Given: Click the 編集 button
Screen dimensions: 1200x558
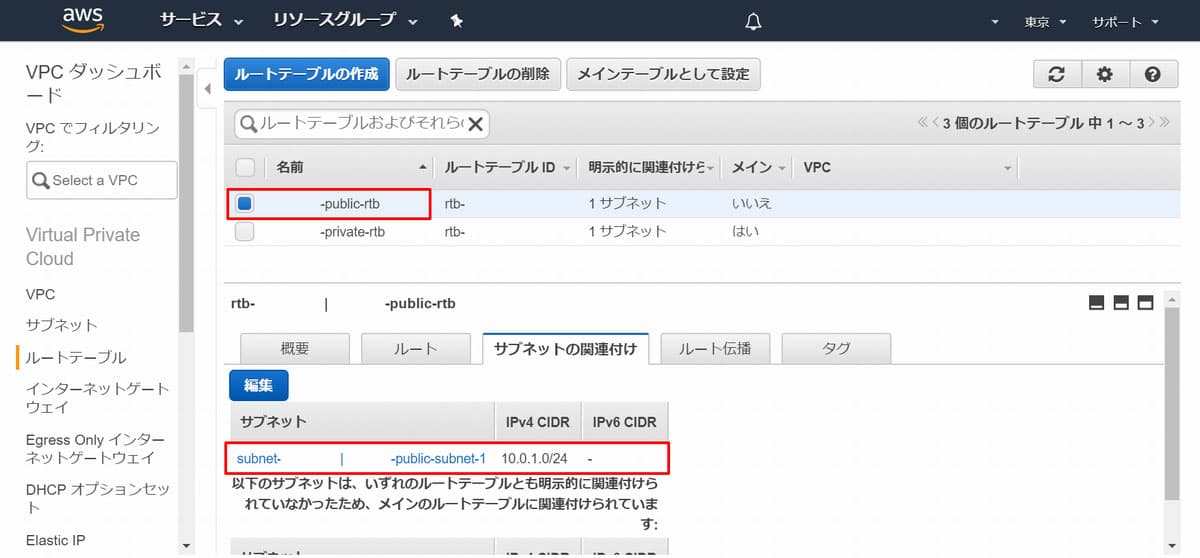Looking at the screenshot, I should tap(259, 385).
